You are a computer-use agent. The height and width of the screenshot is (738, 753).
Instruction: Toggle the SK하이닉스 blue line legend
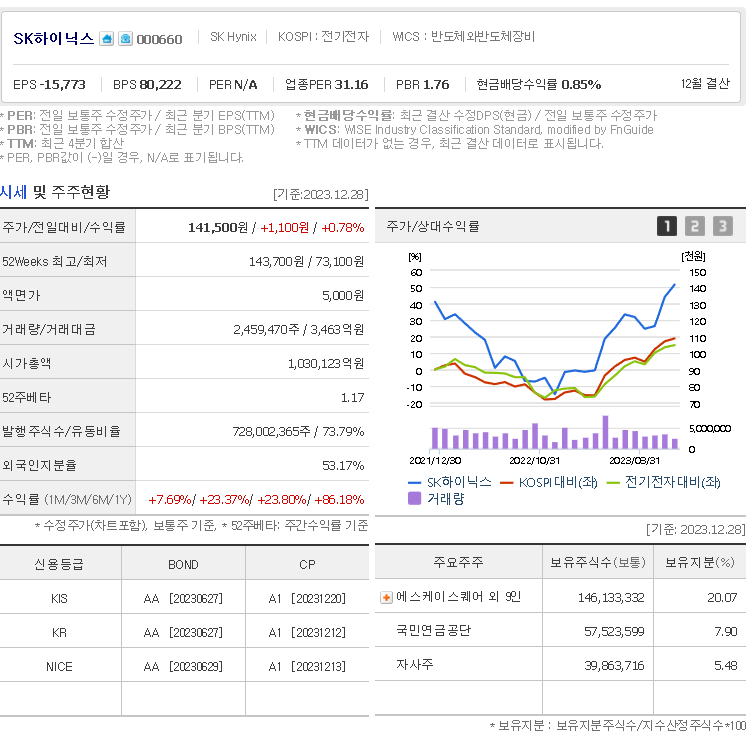pos(449,482)
